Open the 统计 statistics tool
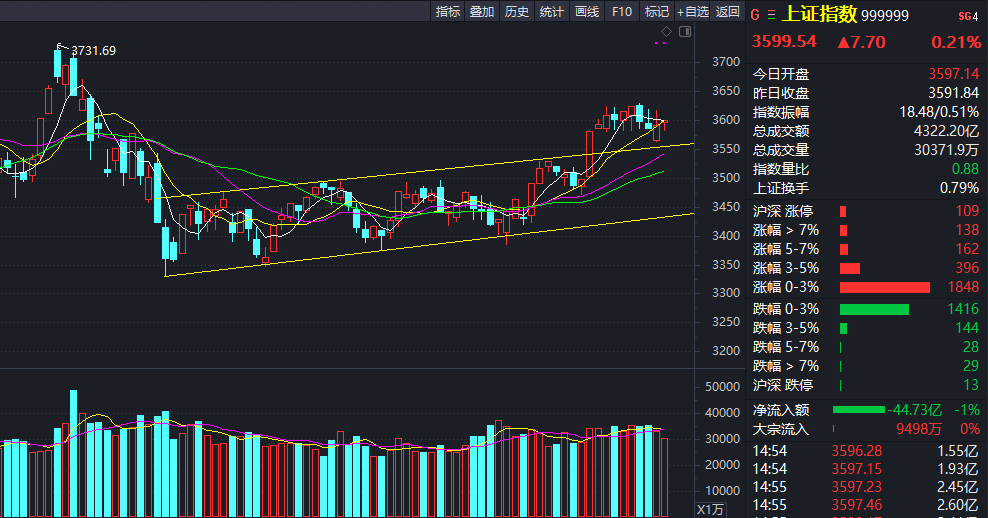988x518 pixels. point(551,11)
